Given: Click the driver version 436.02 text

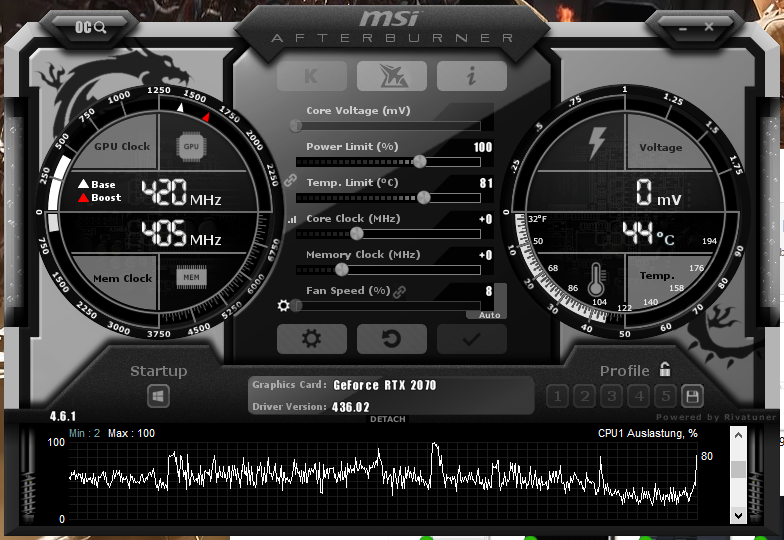Looking at the screenshot, I should (350, 407).
